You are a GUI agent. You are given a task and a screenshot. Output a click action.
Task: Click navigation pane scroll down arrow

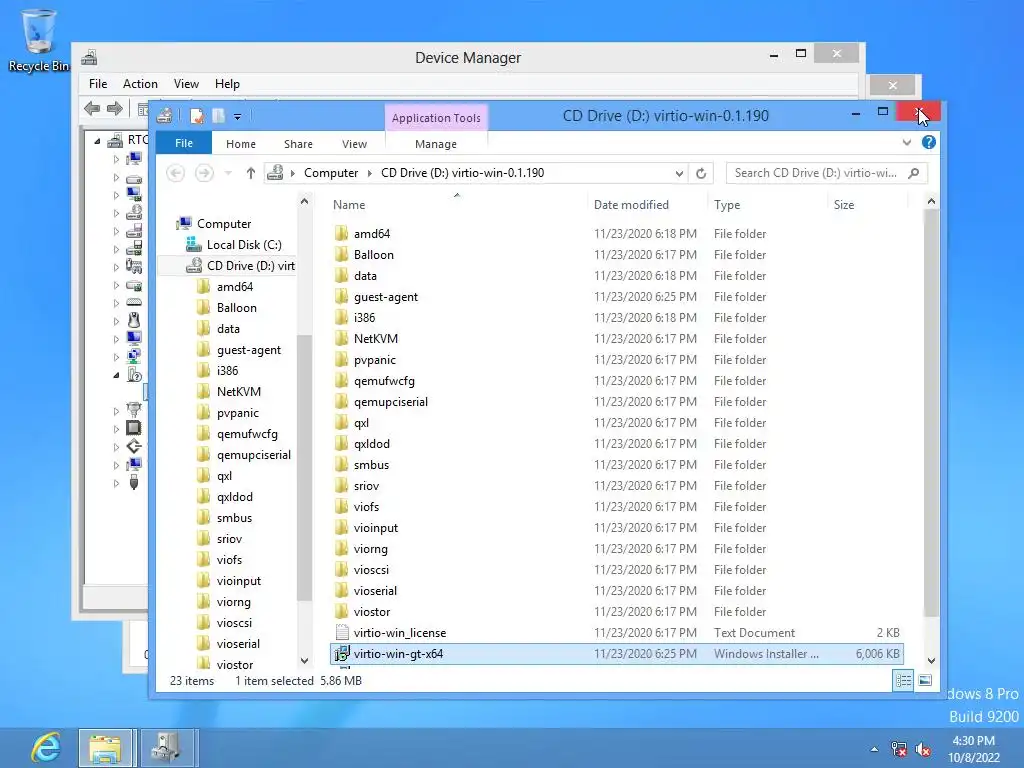304,661
